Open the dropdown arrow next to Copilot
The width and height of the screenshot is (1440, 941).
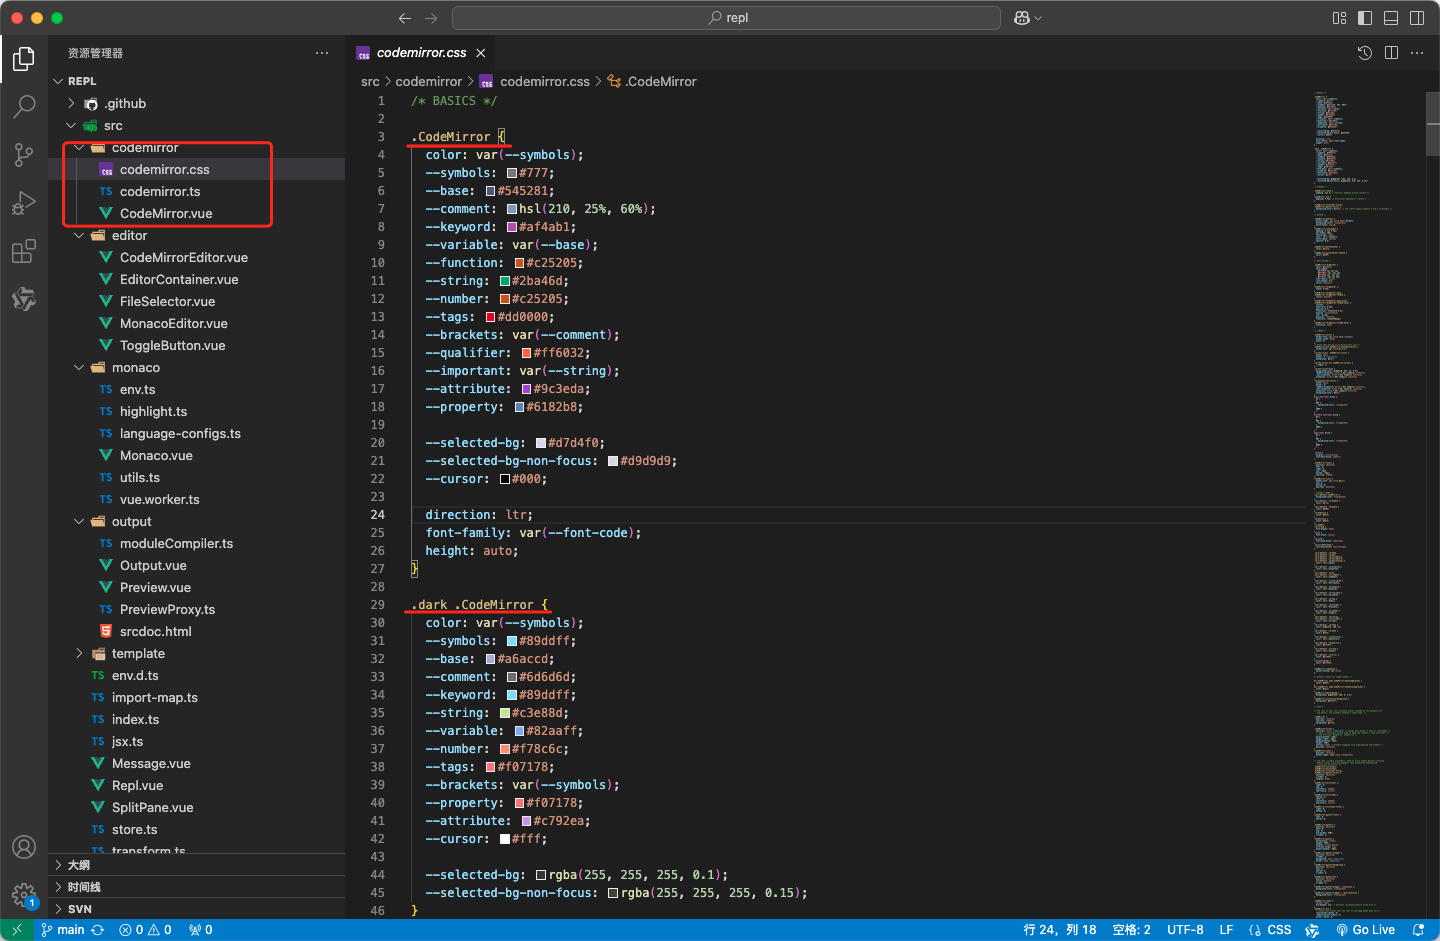1038,18
